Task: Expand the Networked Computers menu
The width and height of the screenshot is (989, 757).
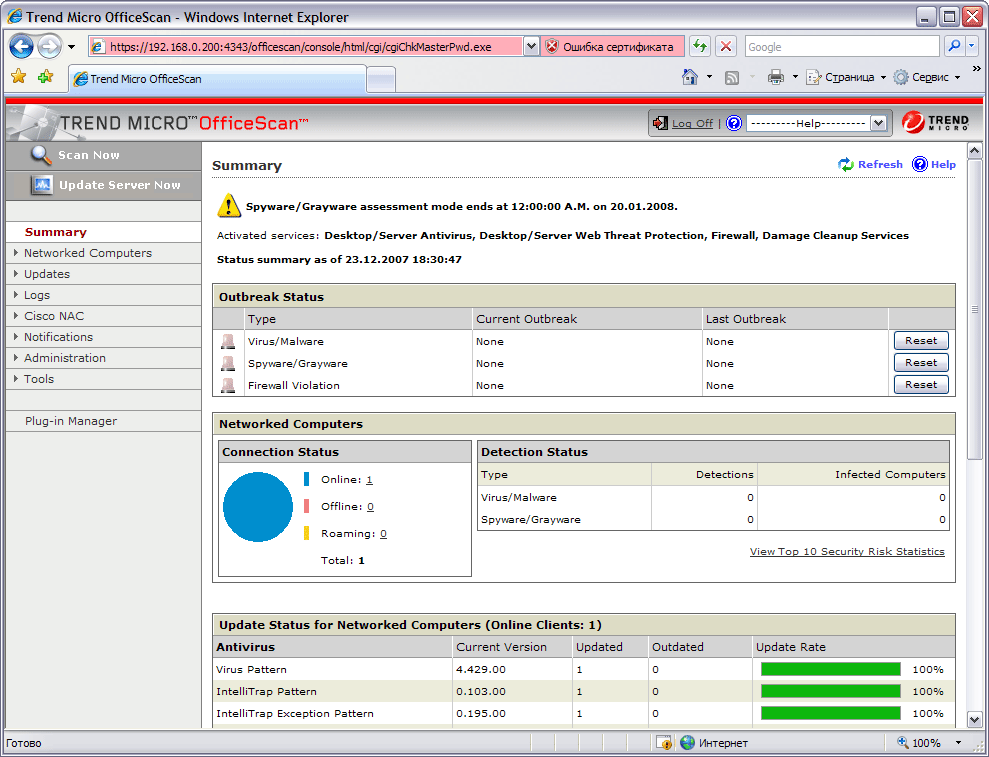Action: (x=88, y=253)
